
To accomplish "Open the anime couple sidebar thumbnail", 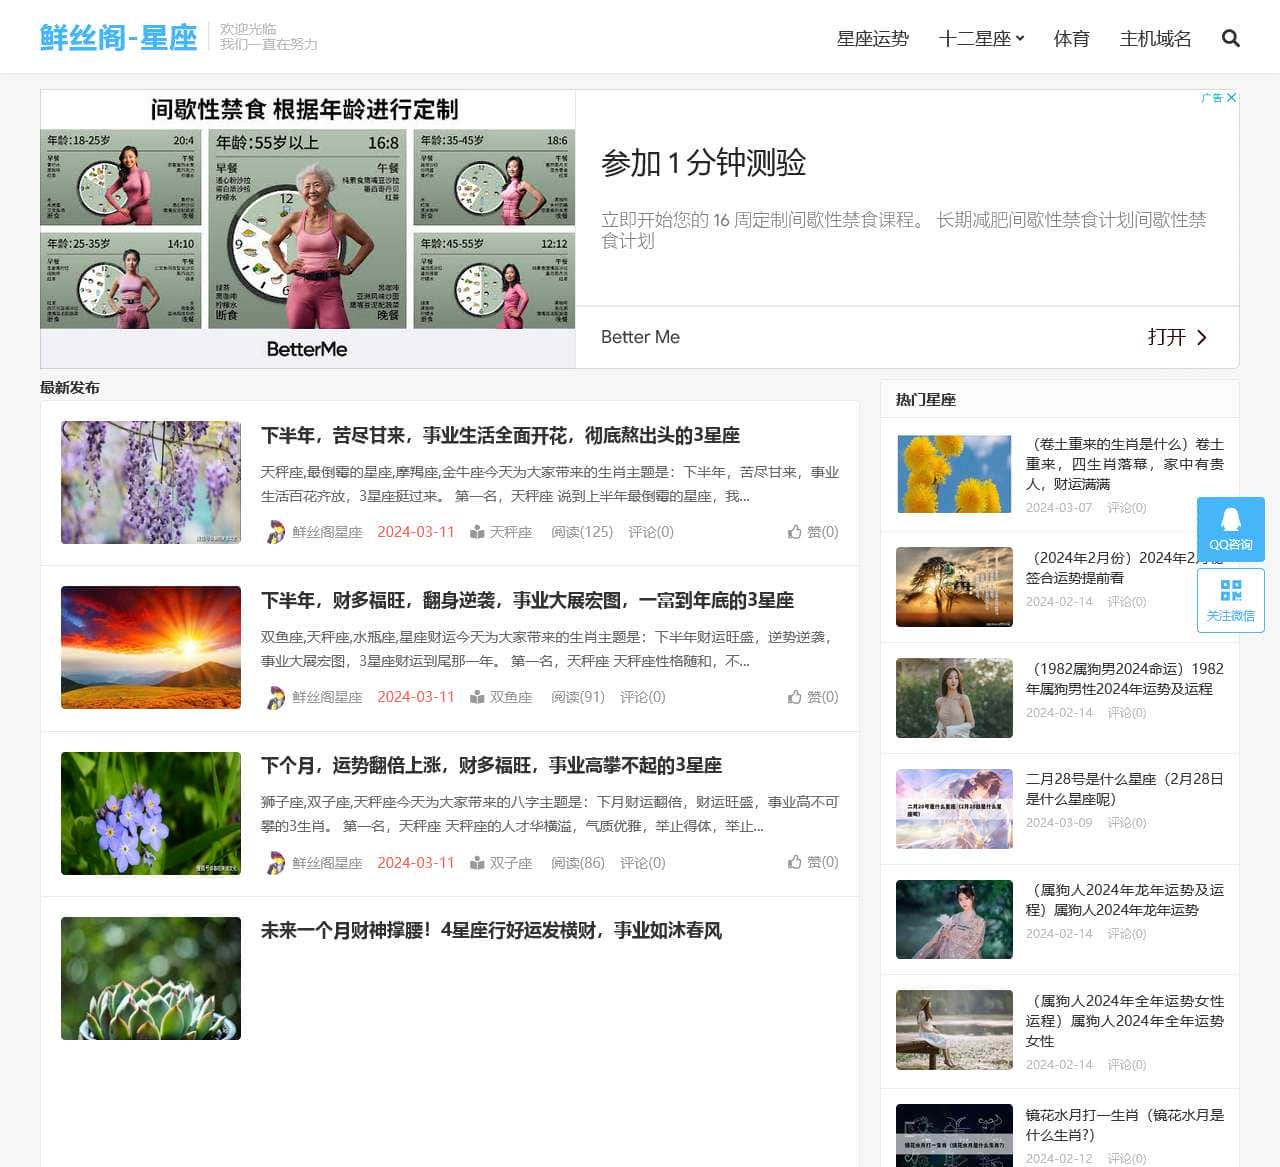I will pyautogui.click(x=954, y=808).
